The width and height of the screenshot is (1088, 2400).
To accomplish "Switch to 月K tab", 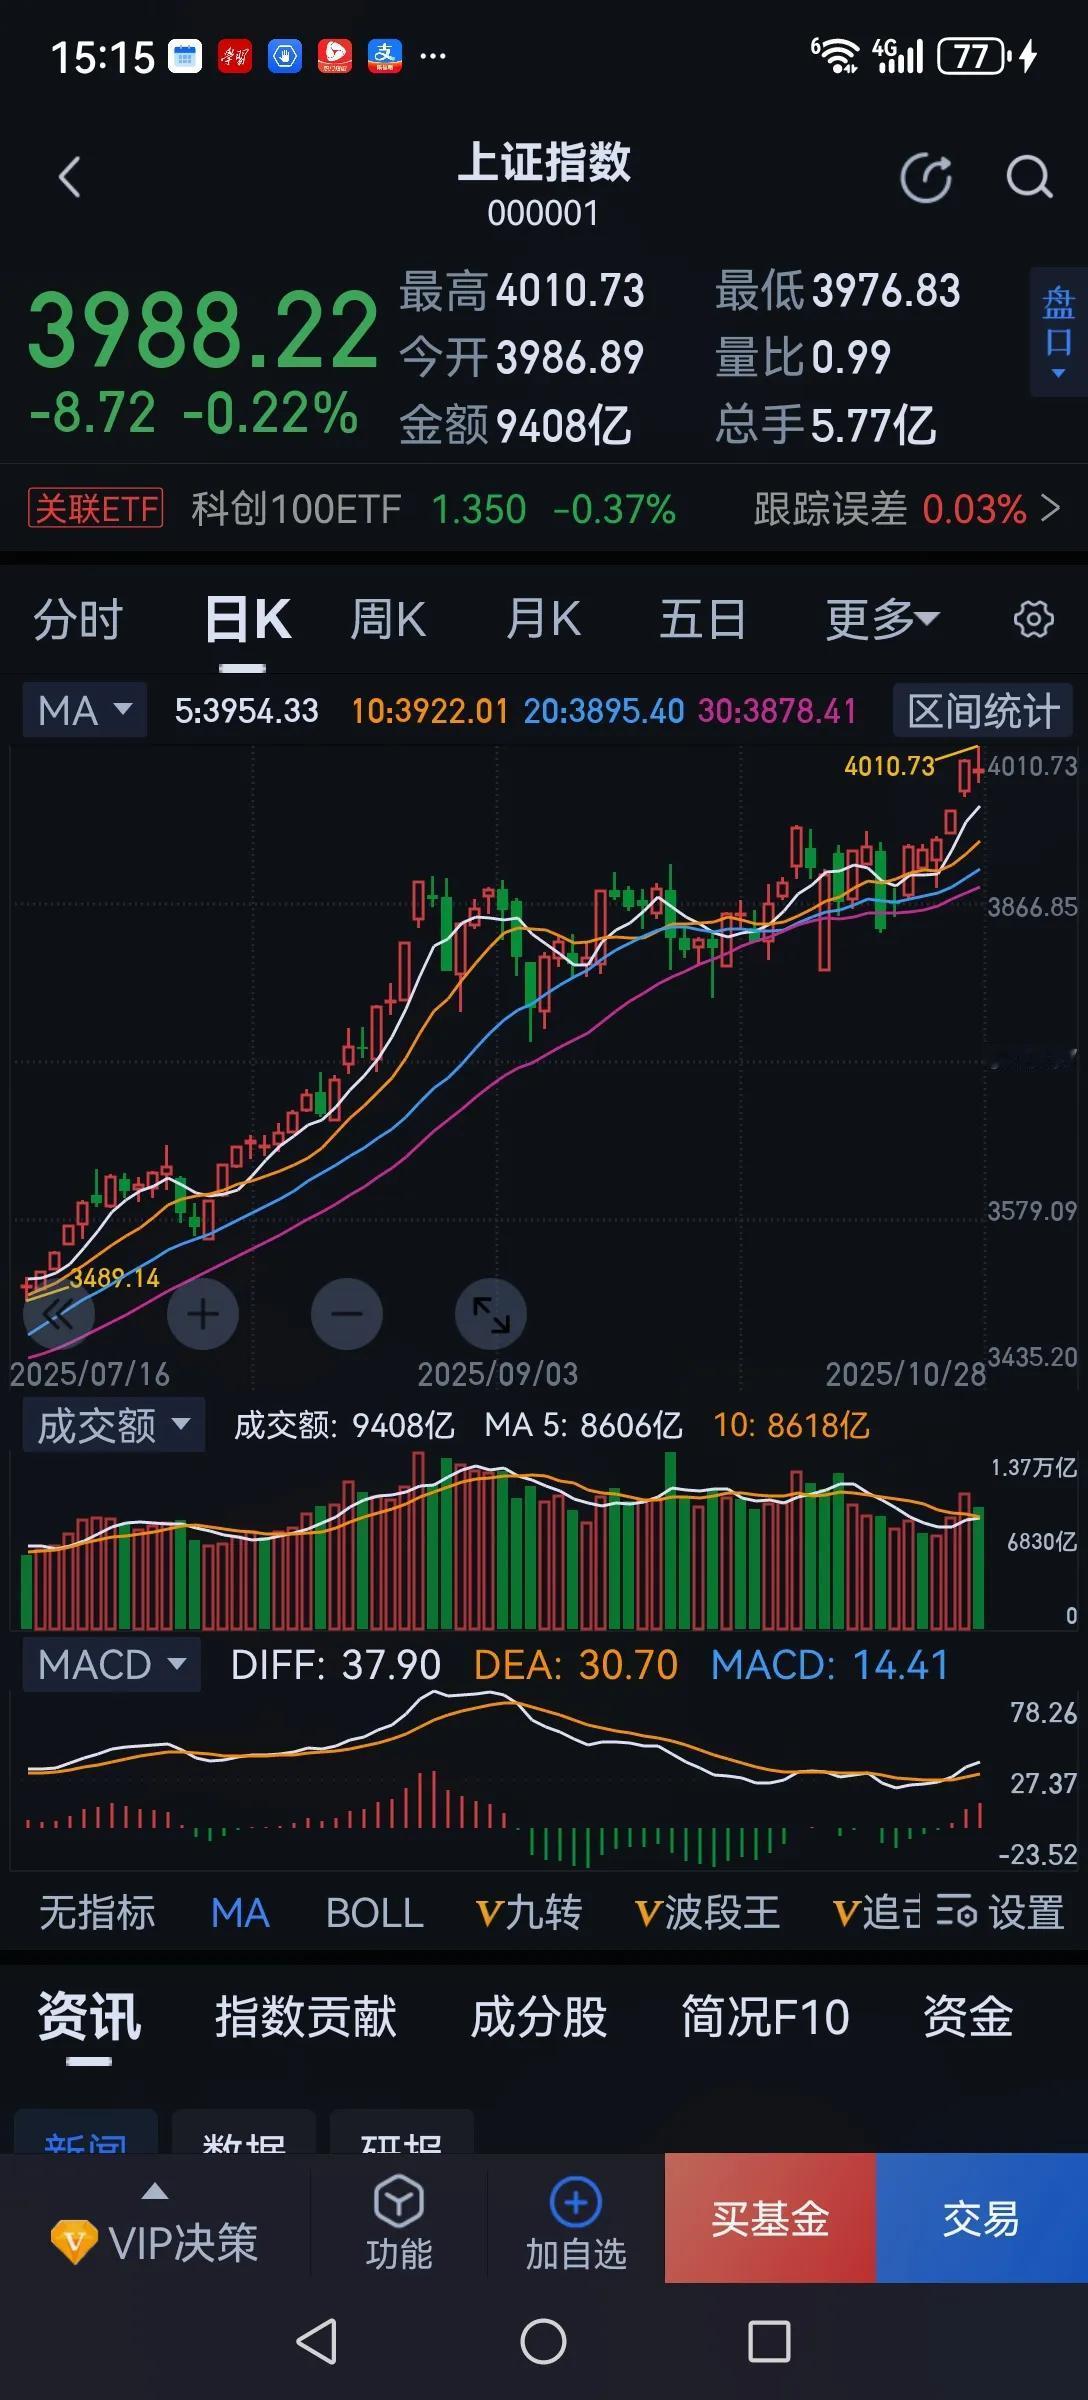I will pyautogui.click(x=543, y=619).
